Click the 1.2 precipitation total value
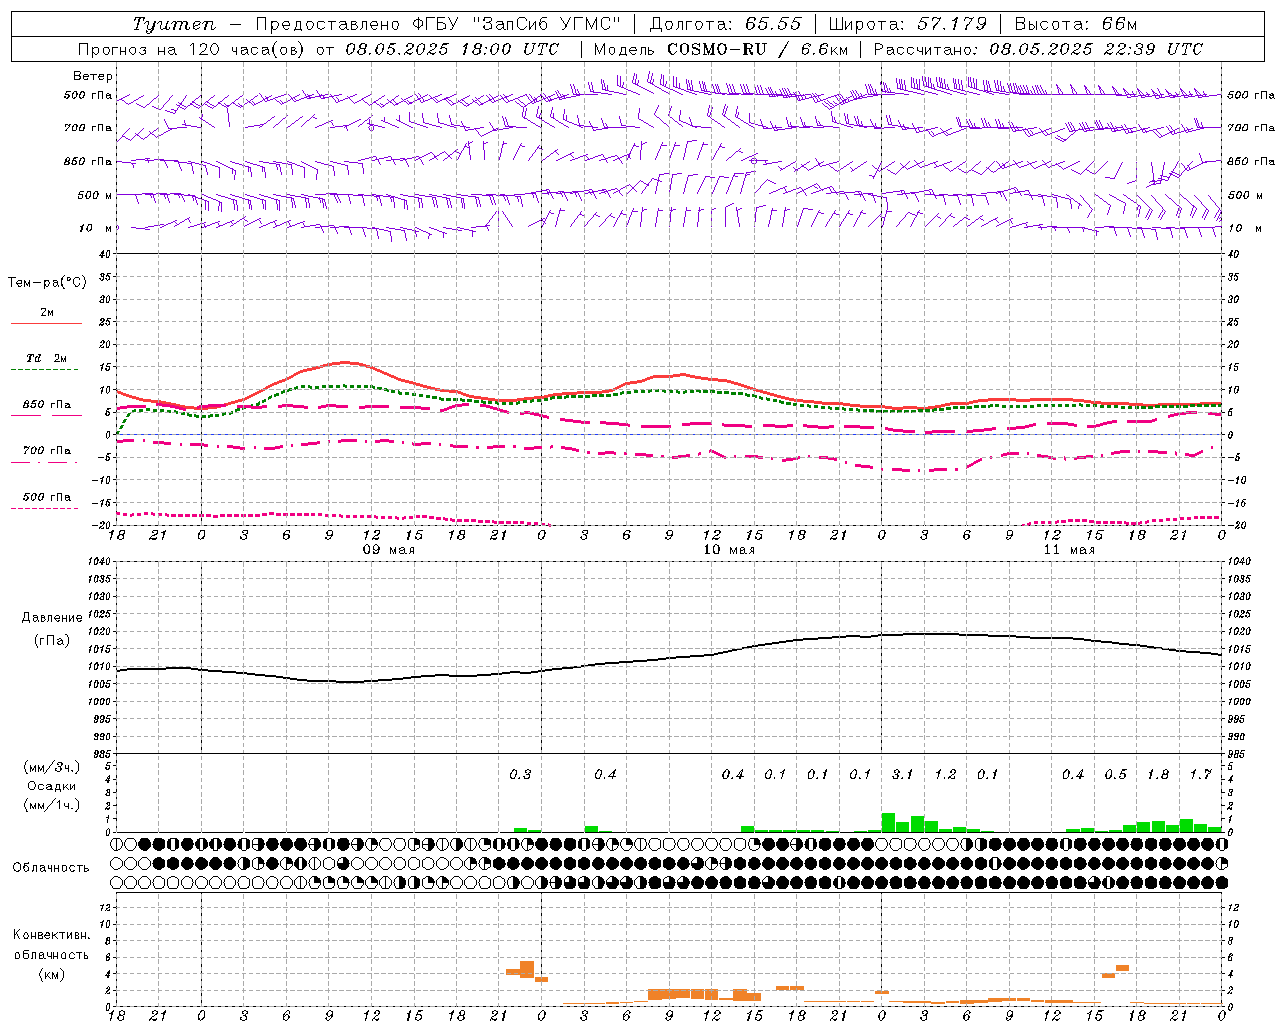This screenshot has height=1024, width=1280. pos(945,775)
